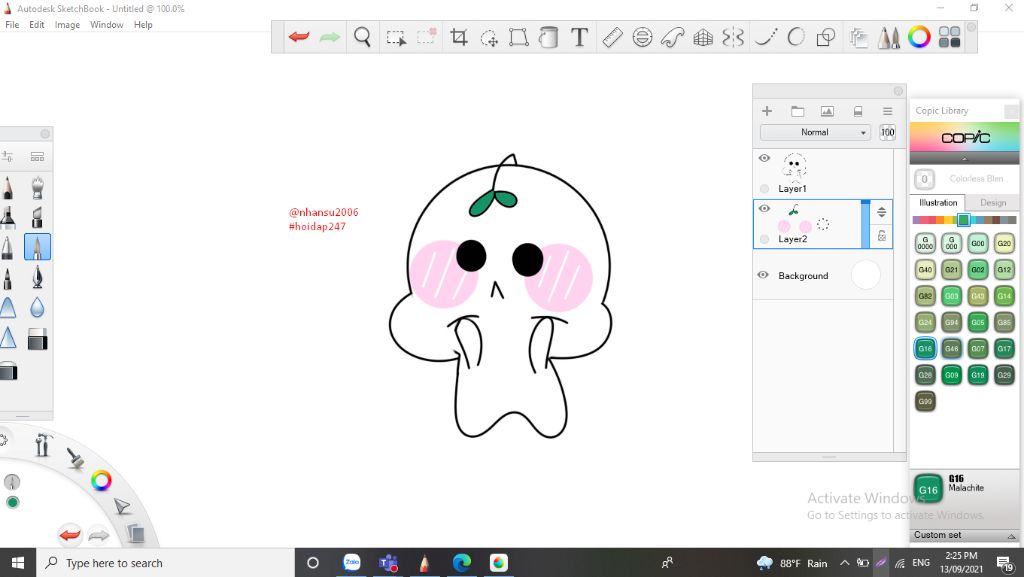The width and height of the screenshot is (1024, 577).
Task: Activate the French Curve tool
Action: tap(673, 37)
